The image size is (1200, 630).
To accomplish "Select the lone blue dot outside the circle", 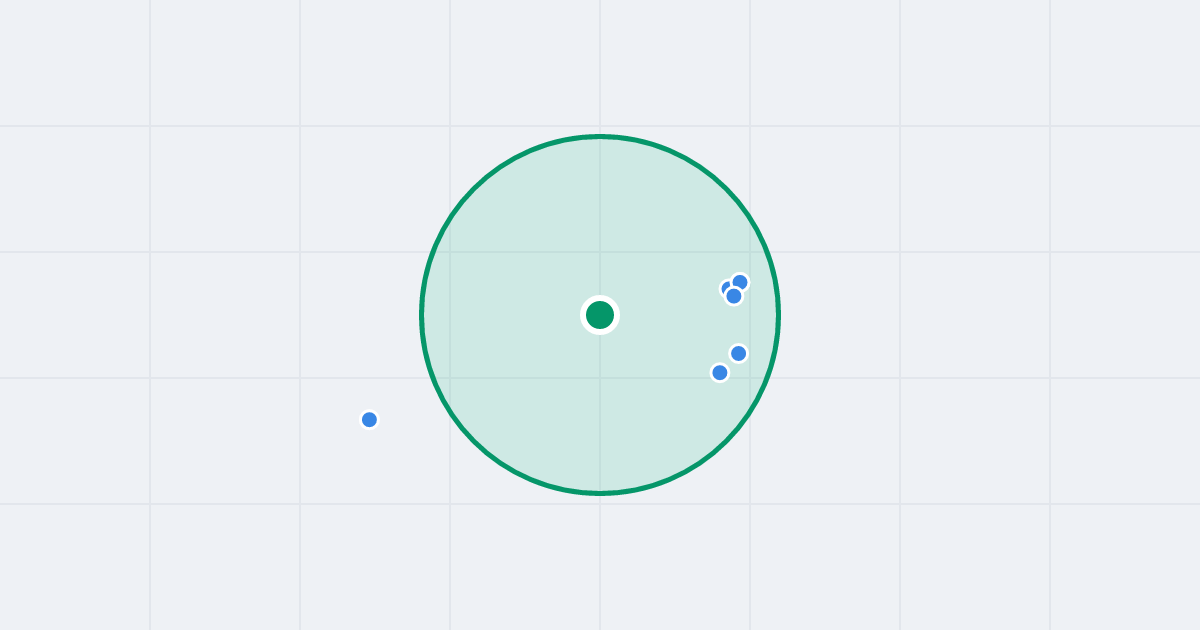I will [x=369, y=419].
